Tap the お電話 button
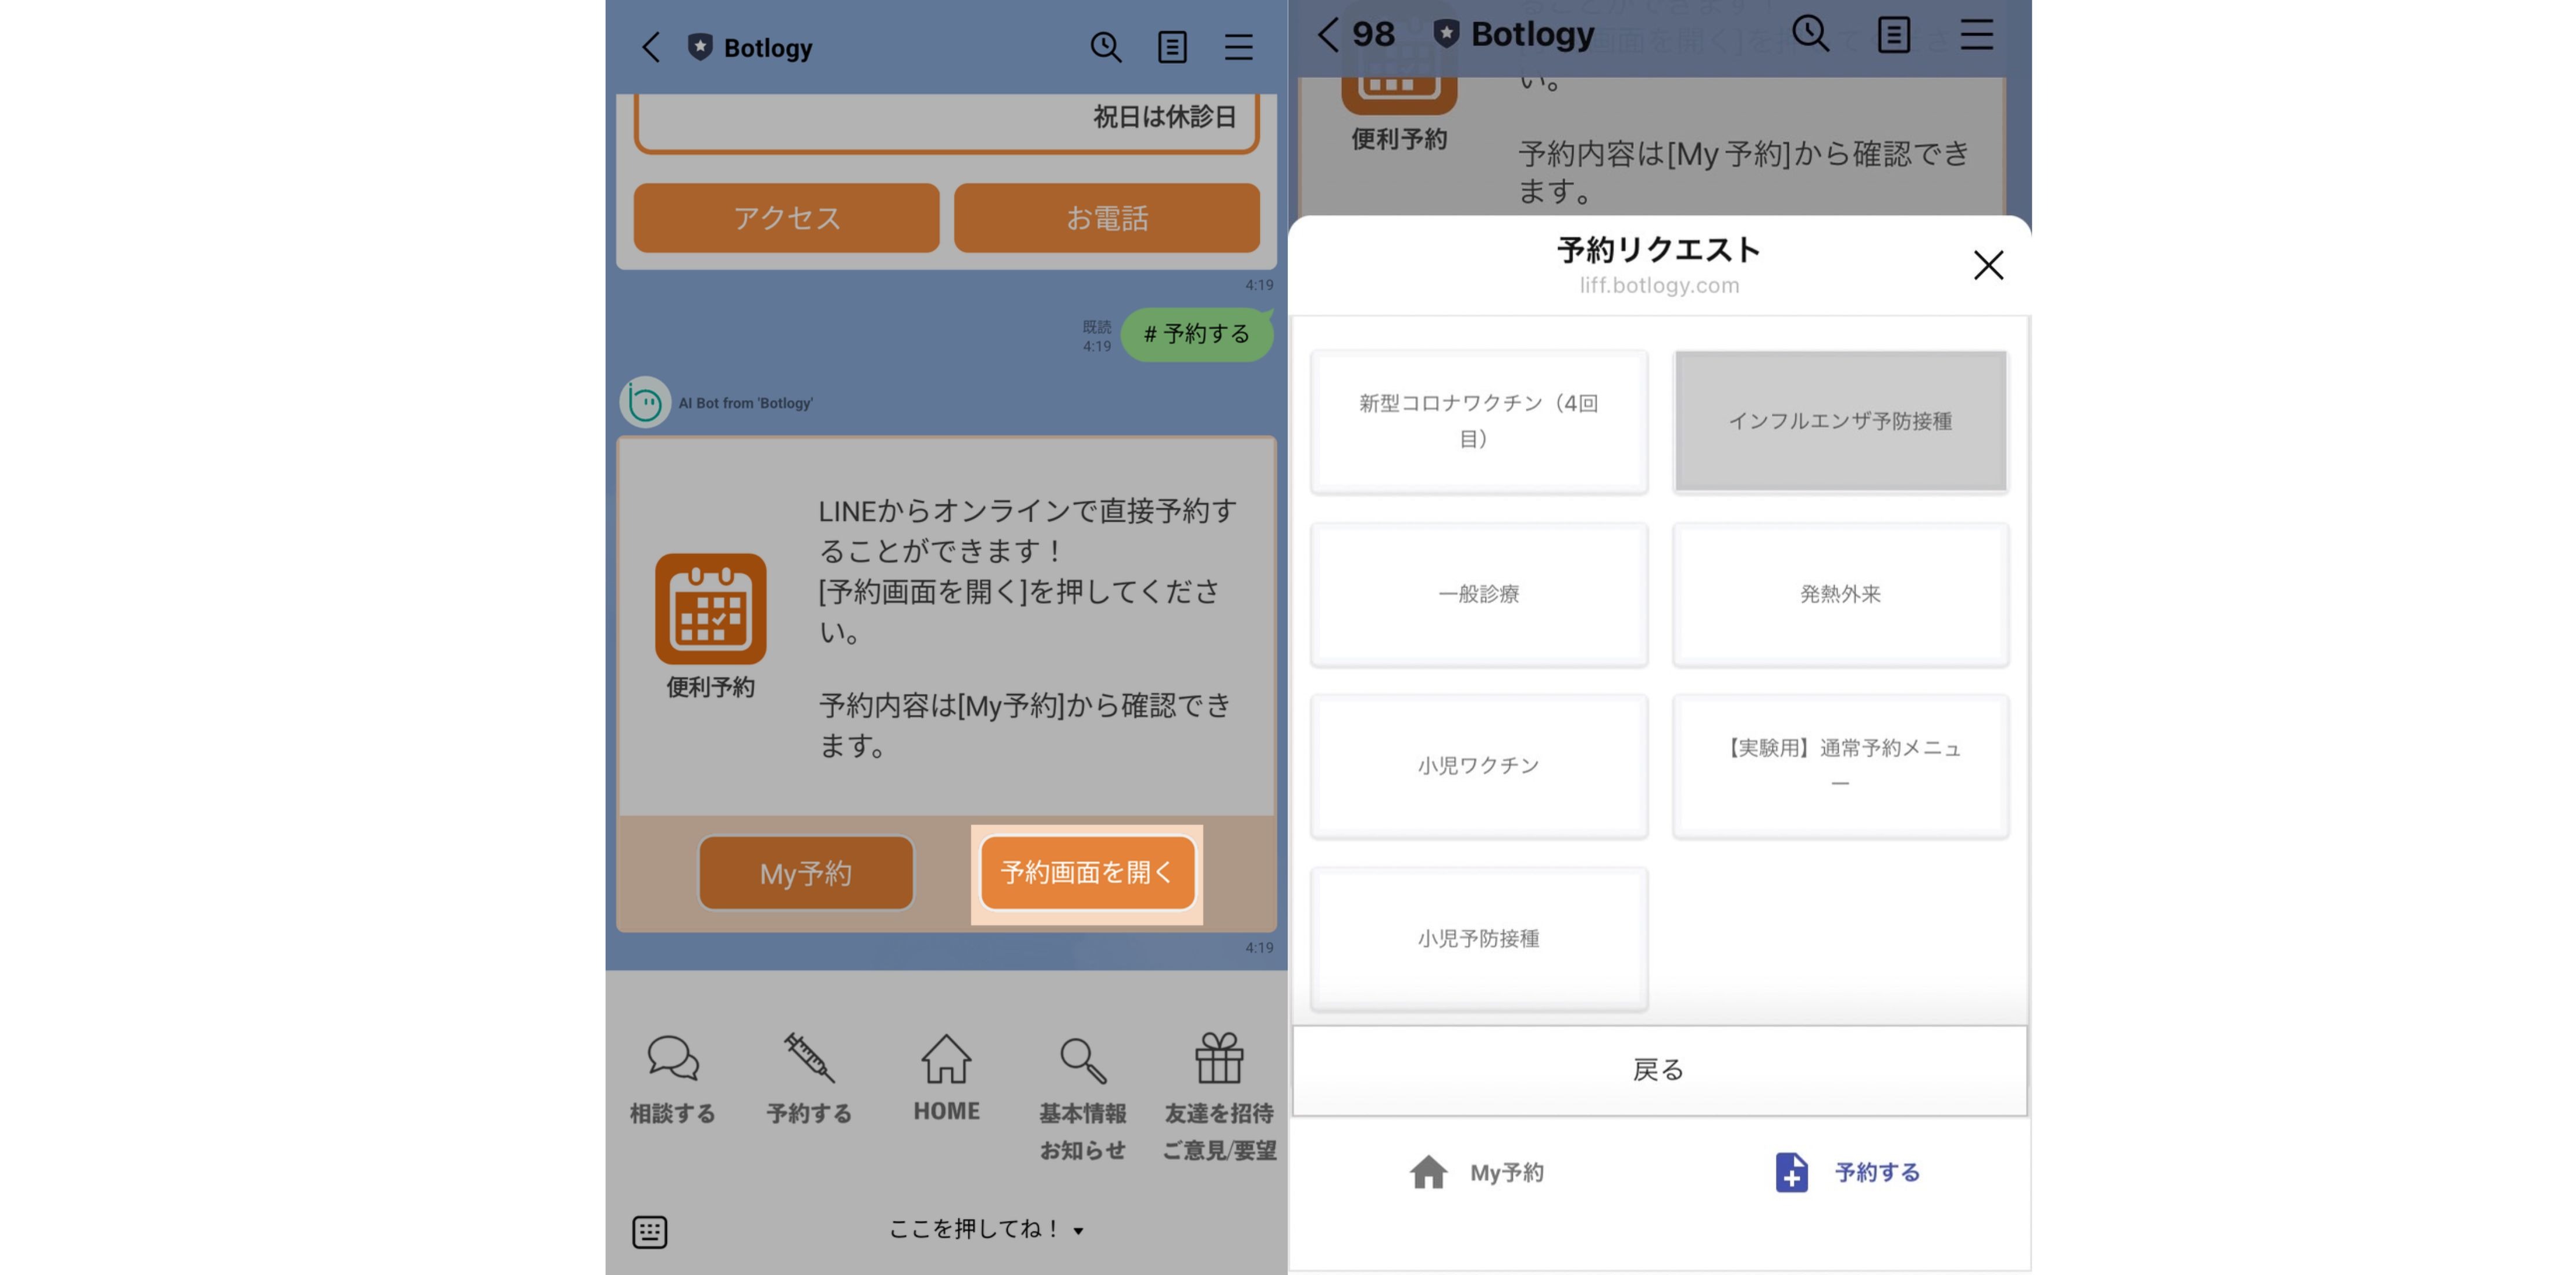Image resolution: width=2576 pixels, height=1275 pixels. click(x=1106, y=218)
